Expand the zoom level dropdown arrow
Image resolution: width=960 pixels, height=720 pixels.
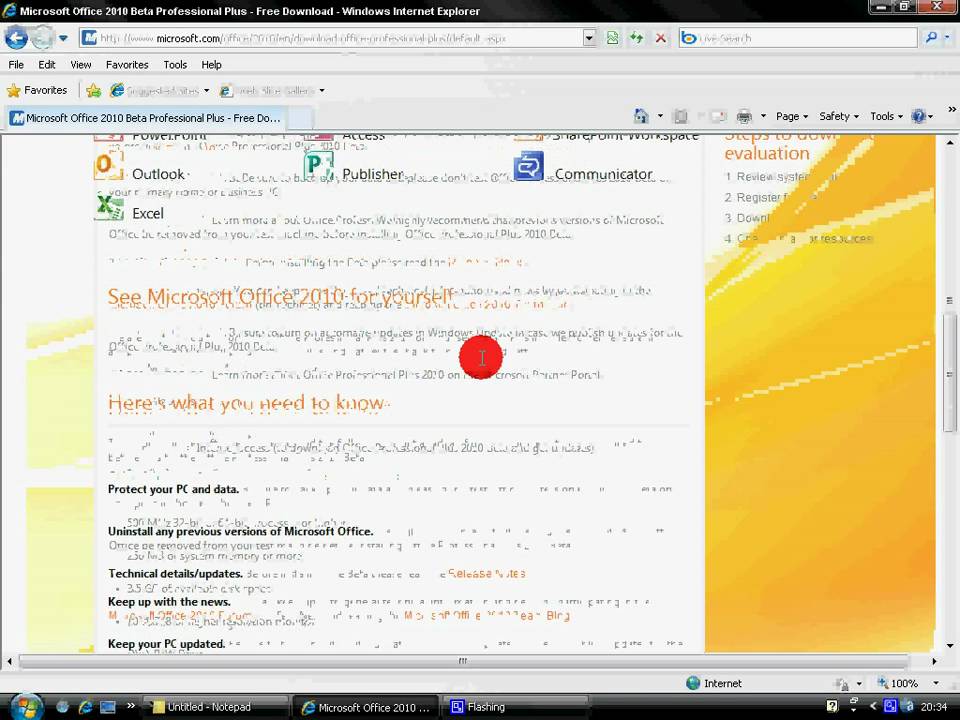(x=936, y=683)
